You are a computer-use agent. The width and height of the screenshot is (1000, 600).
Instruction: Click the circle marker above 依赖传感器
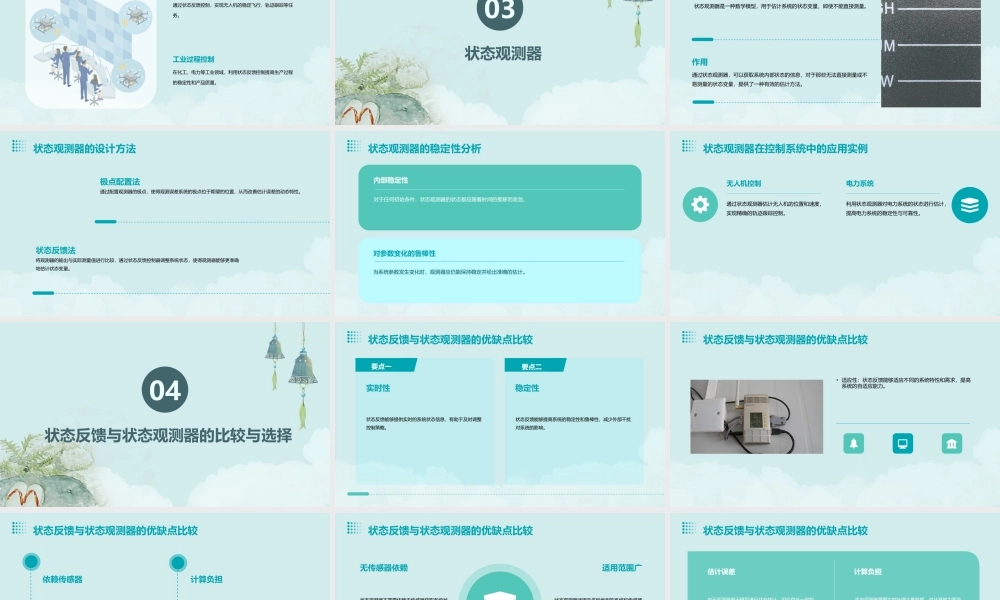(x=31, y=562)
